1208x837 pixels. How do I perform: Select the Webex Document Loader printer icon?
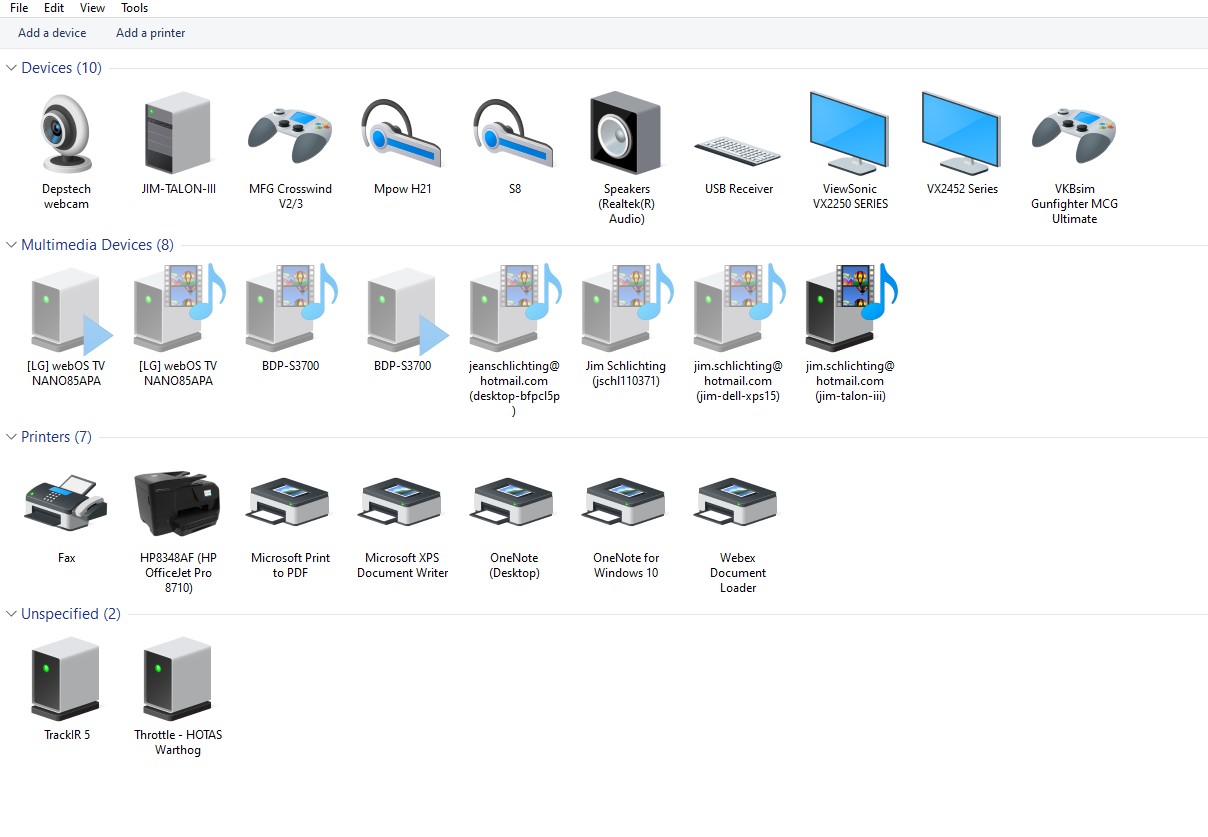[x=738, y=503]
